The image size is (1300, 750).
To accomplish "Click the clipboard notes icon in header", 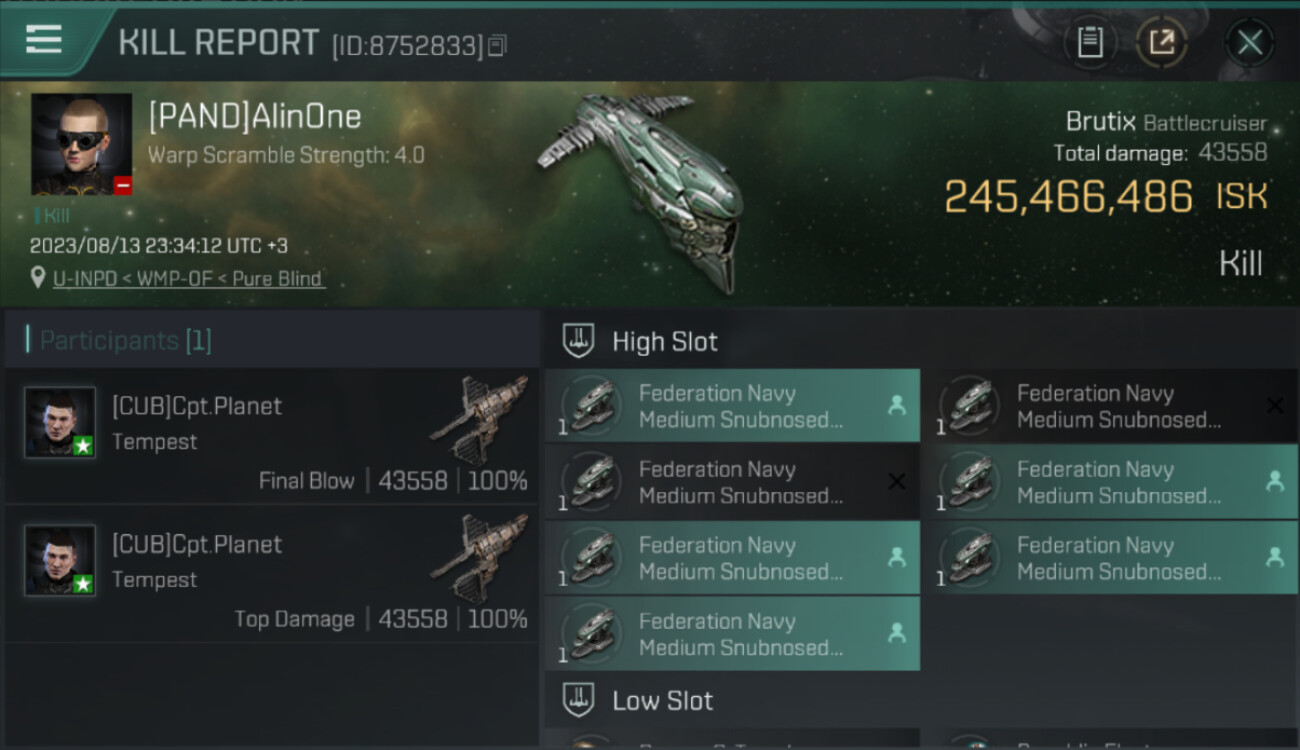I will tap(1090, 42).
